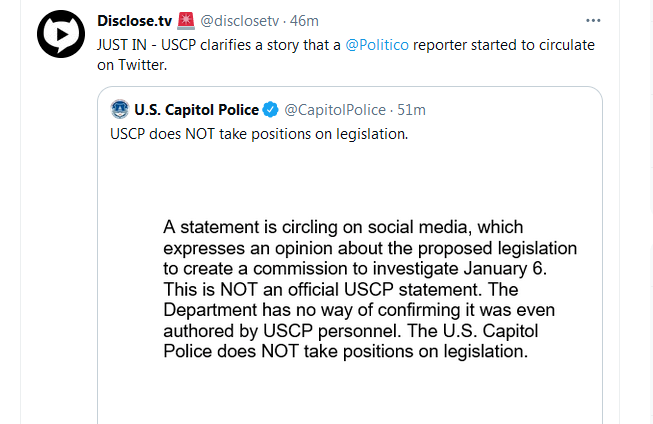Open the @disclosetv handle
653x424 pixels.
(x=239, y=20)
